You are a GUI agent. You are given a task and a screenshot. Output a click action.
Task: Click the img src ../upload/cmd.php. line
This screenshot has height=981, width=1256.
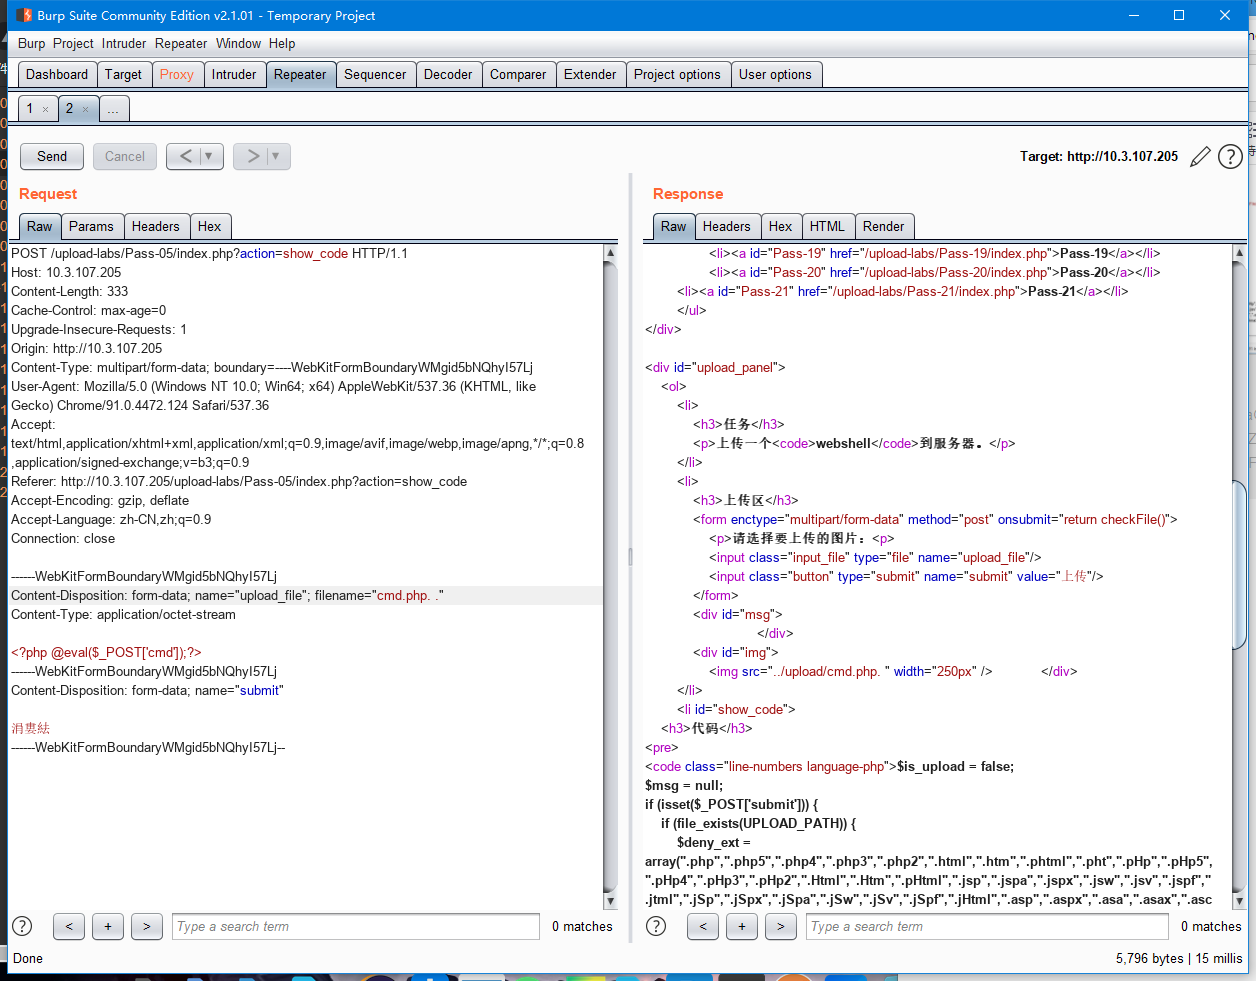click(x=851, y=671)
